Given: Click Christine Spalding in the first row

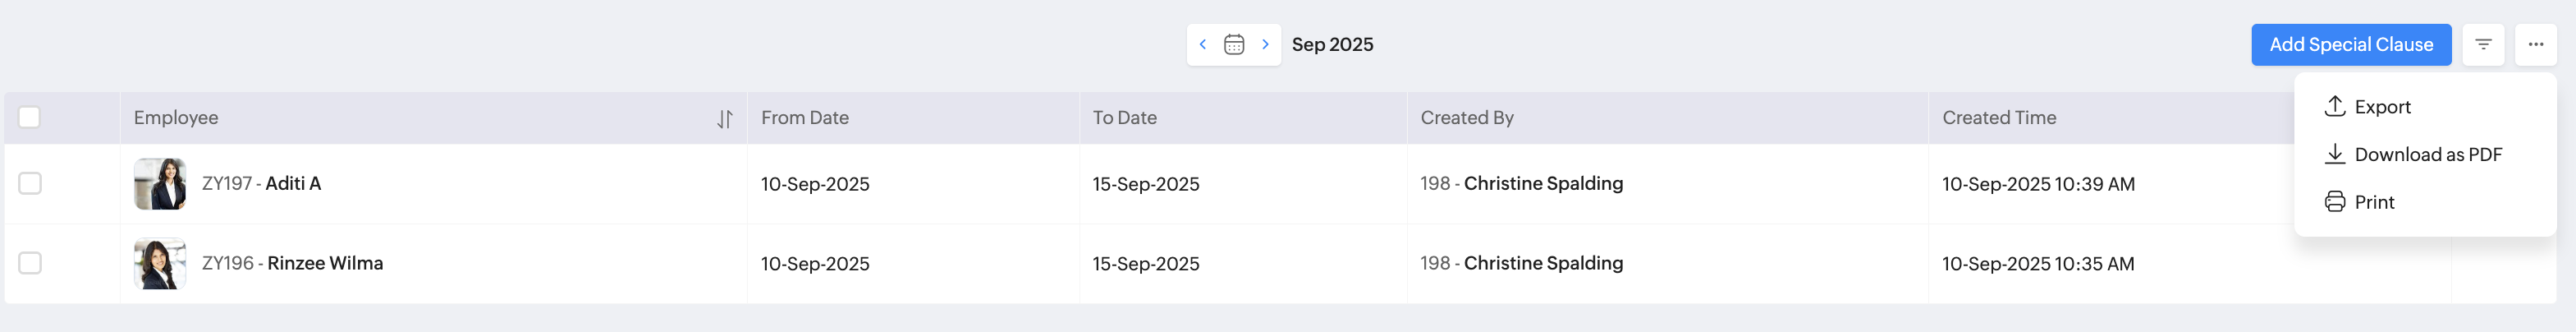Looking at the screenshot, I should 1542,183.
